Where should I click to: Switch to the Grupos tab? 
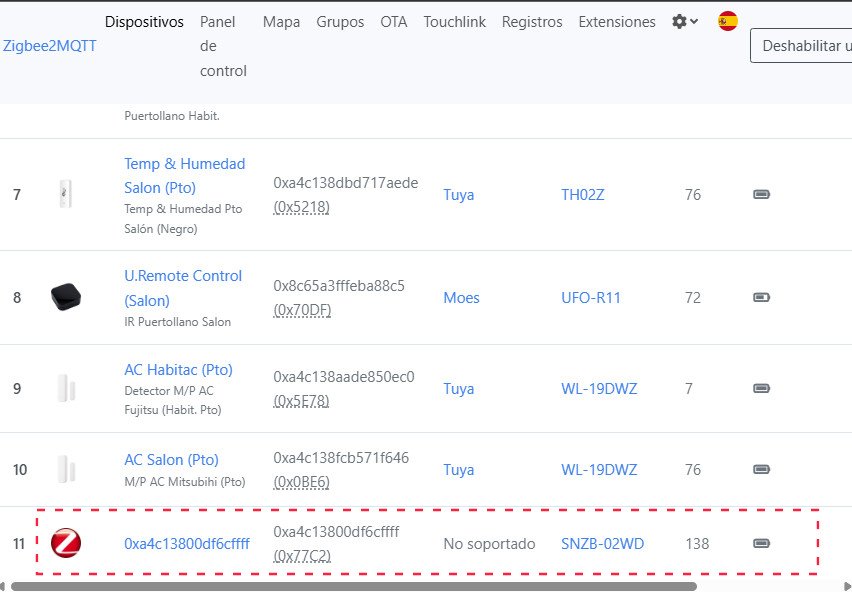tap(340, 22)
